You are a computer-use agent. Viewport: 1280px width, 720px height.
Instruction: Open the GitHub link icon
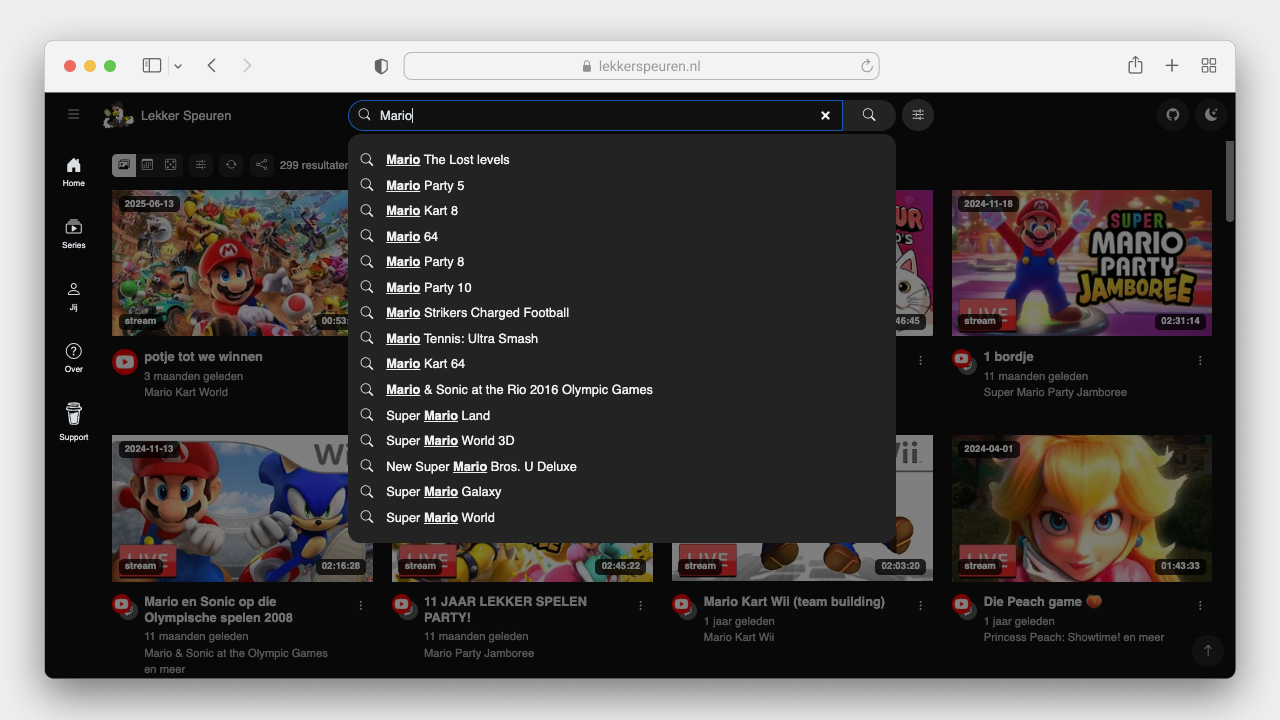1173,115
